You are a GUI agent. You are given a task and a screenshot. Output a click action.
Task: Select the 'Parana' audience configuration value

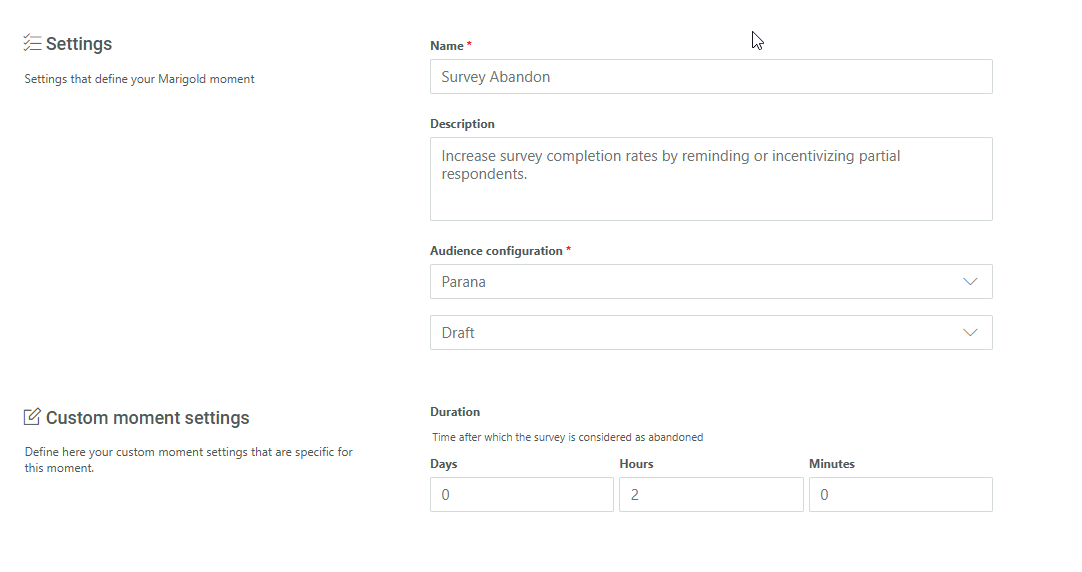click(x=464, y=282)
